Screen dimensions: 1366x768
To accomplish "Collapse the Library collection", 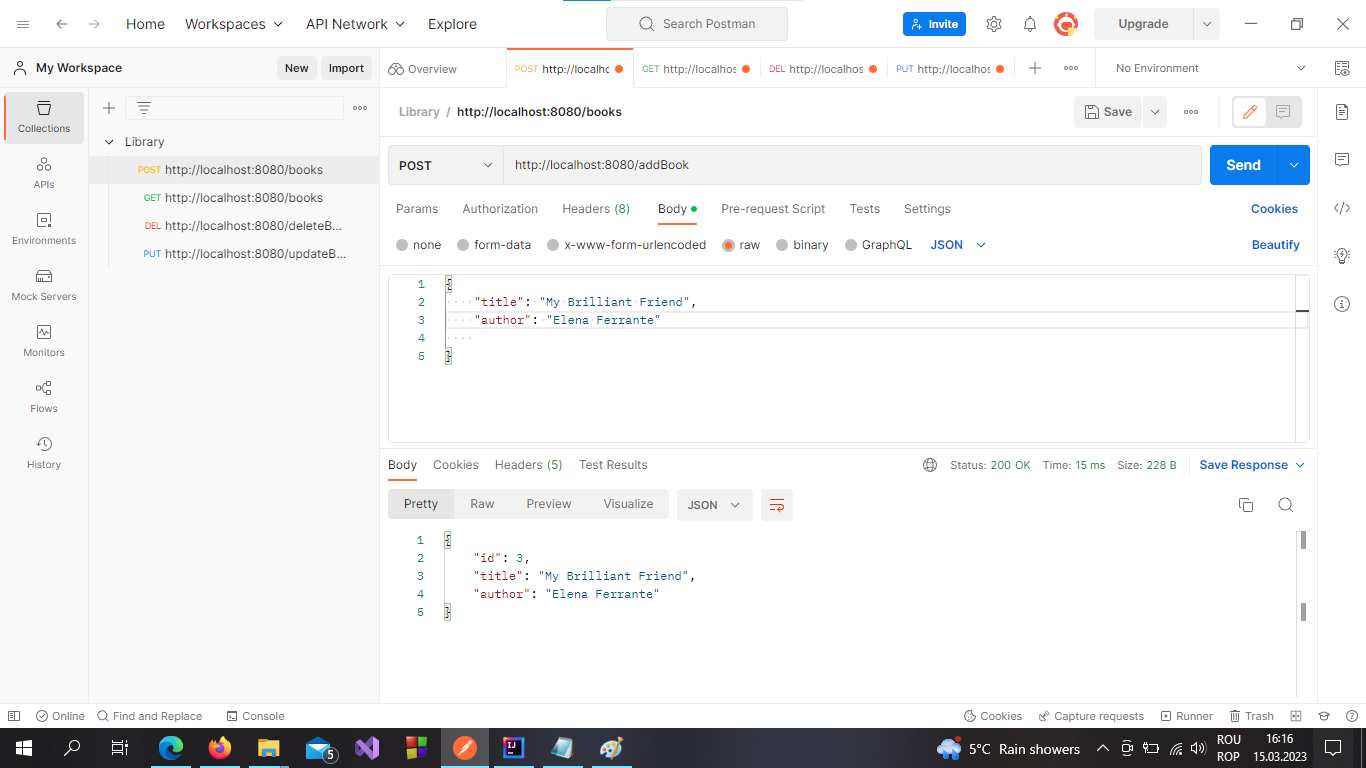I will point(109,142).
